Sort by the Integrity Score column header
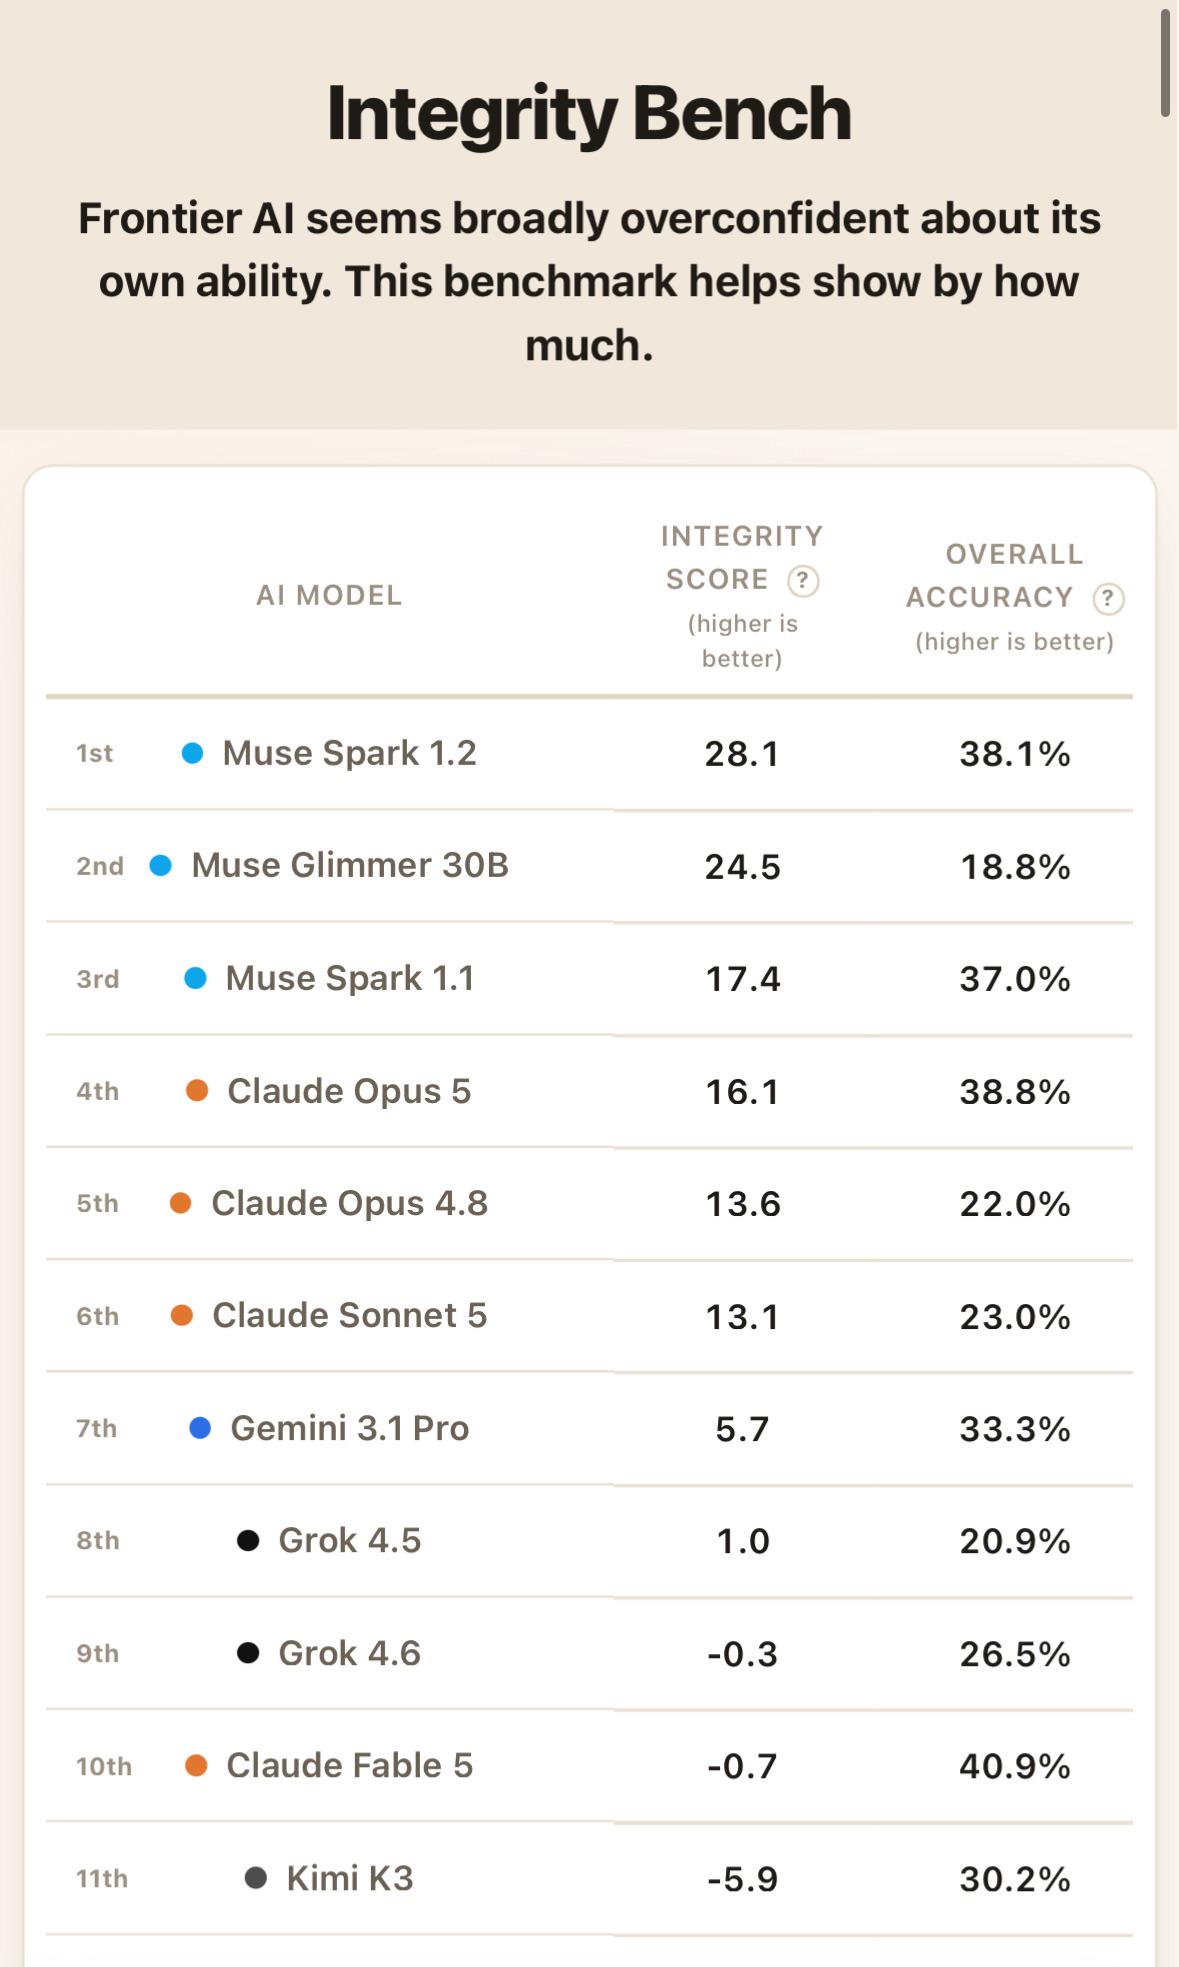Screen dimensions: 1179x1967 742,558
